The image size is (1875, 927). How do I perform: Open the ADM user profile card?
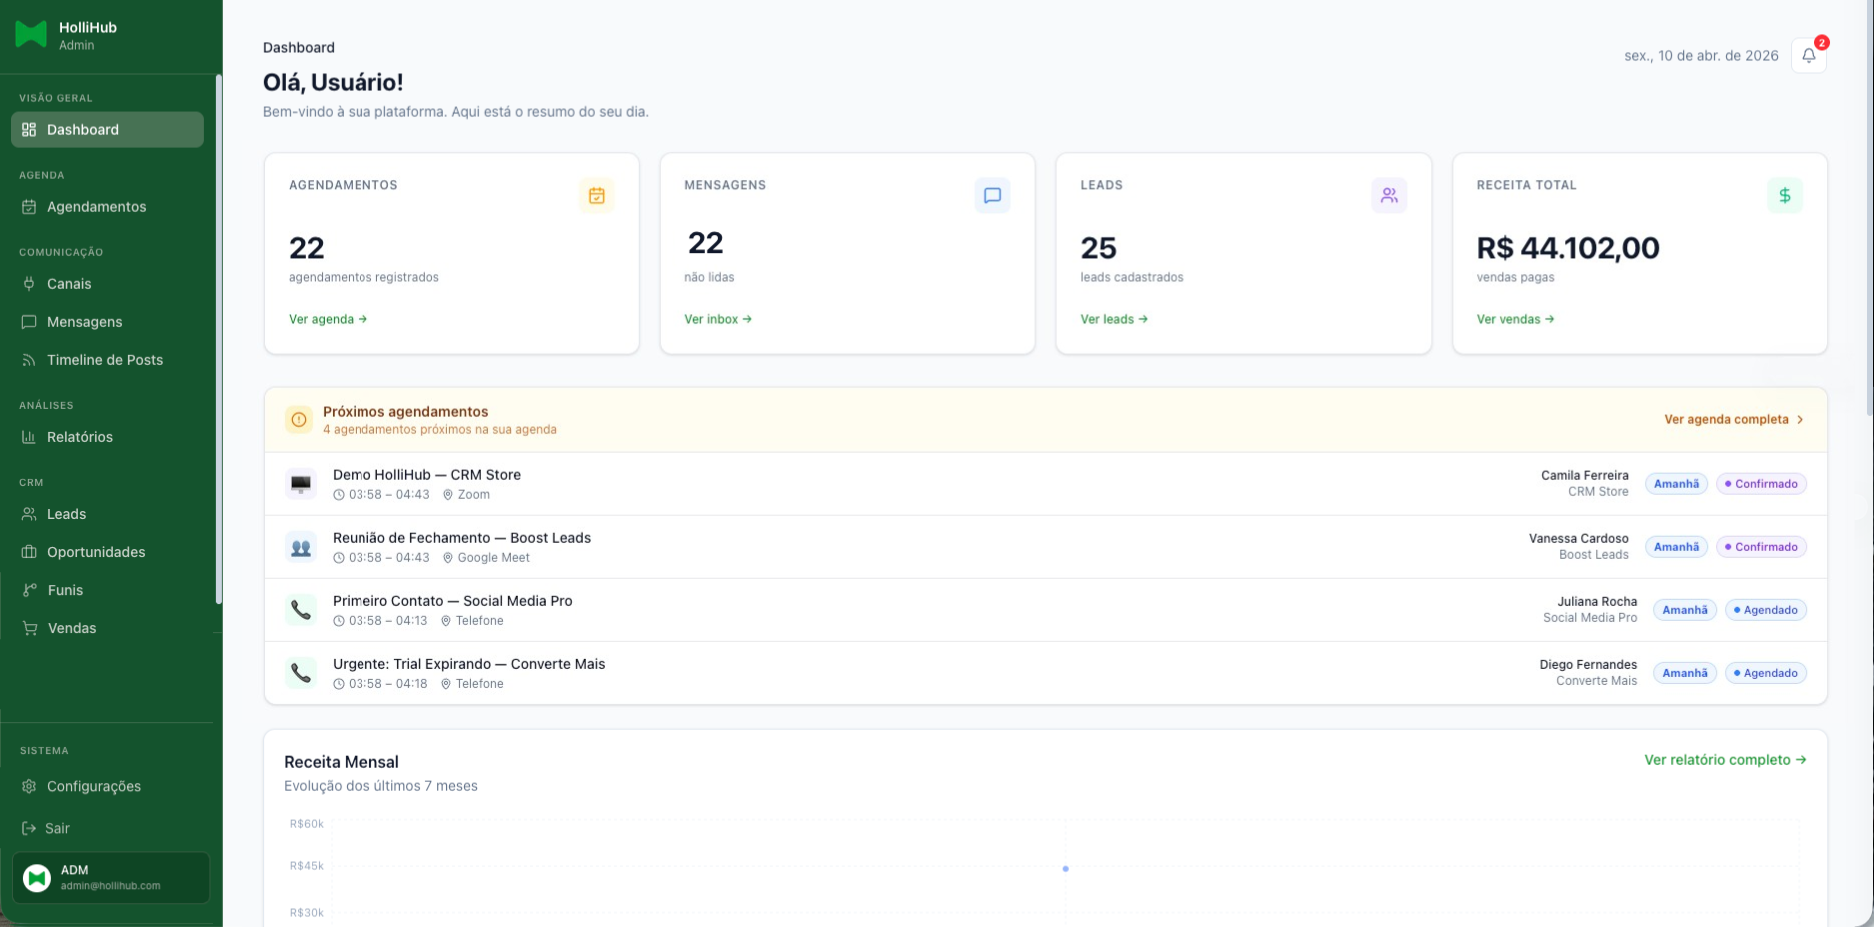click(110, 878)
